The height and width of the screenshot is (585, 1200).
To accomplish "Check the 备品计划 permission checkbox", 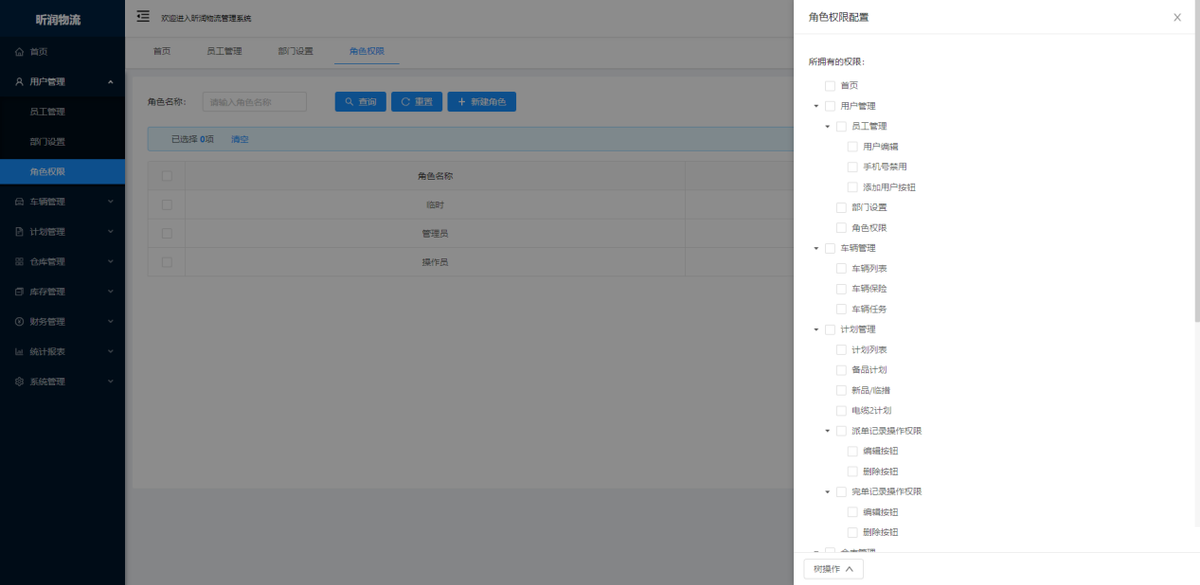I will [841, 370].
